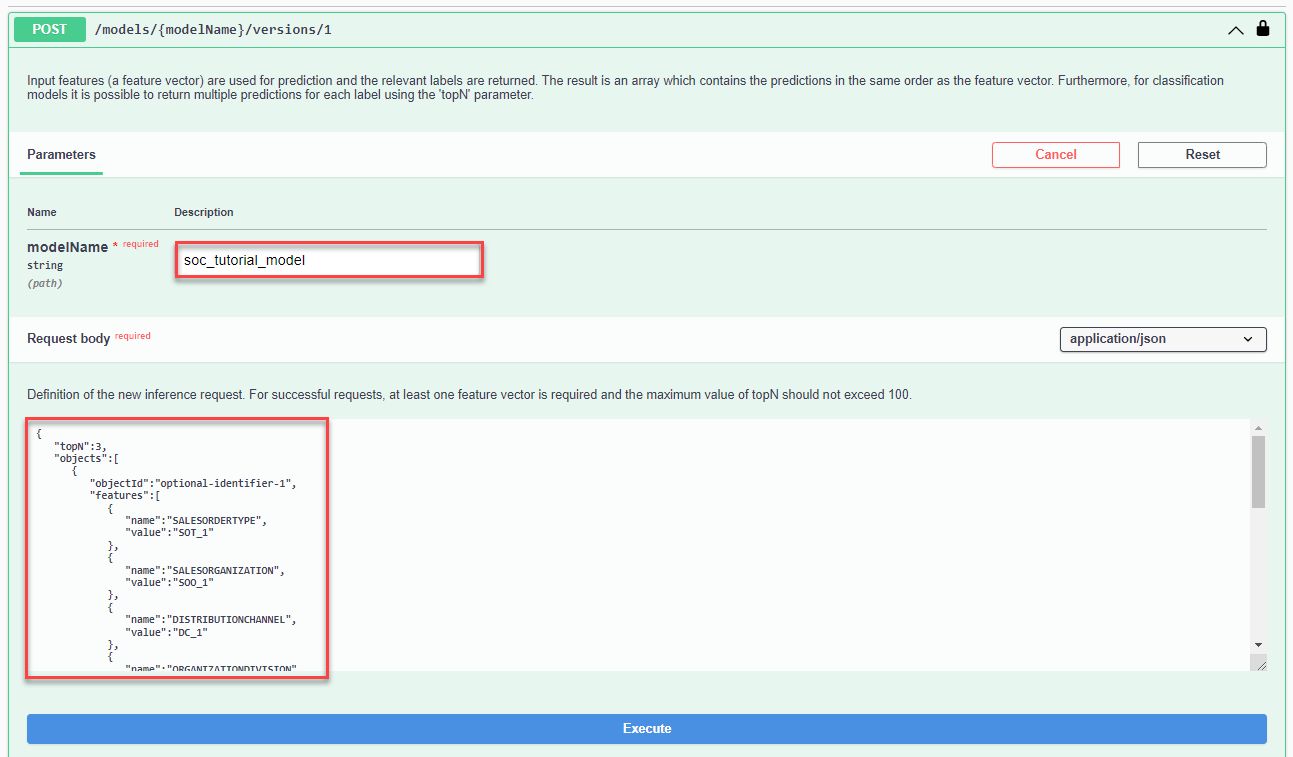Collapse the POST operation with the chevron
1293x757 pixels.
pyautogui.click(x=1236, y=30)
